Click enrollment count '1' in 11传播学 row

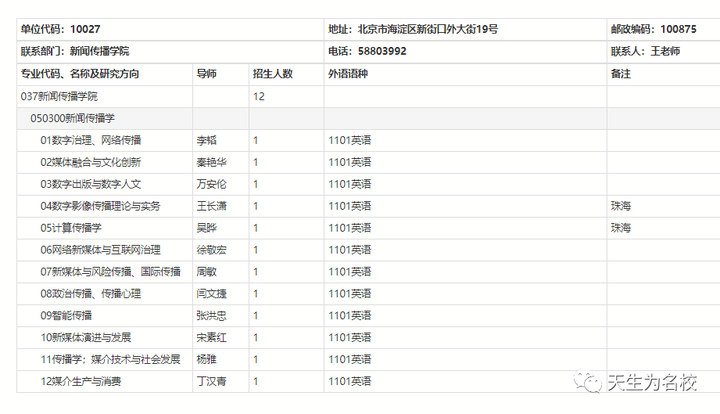256,359
